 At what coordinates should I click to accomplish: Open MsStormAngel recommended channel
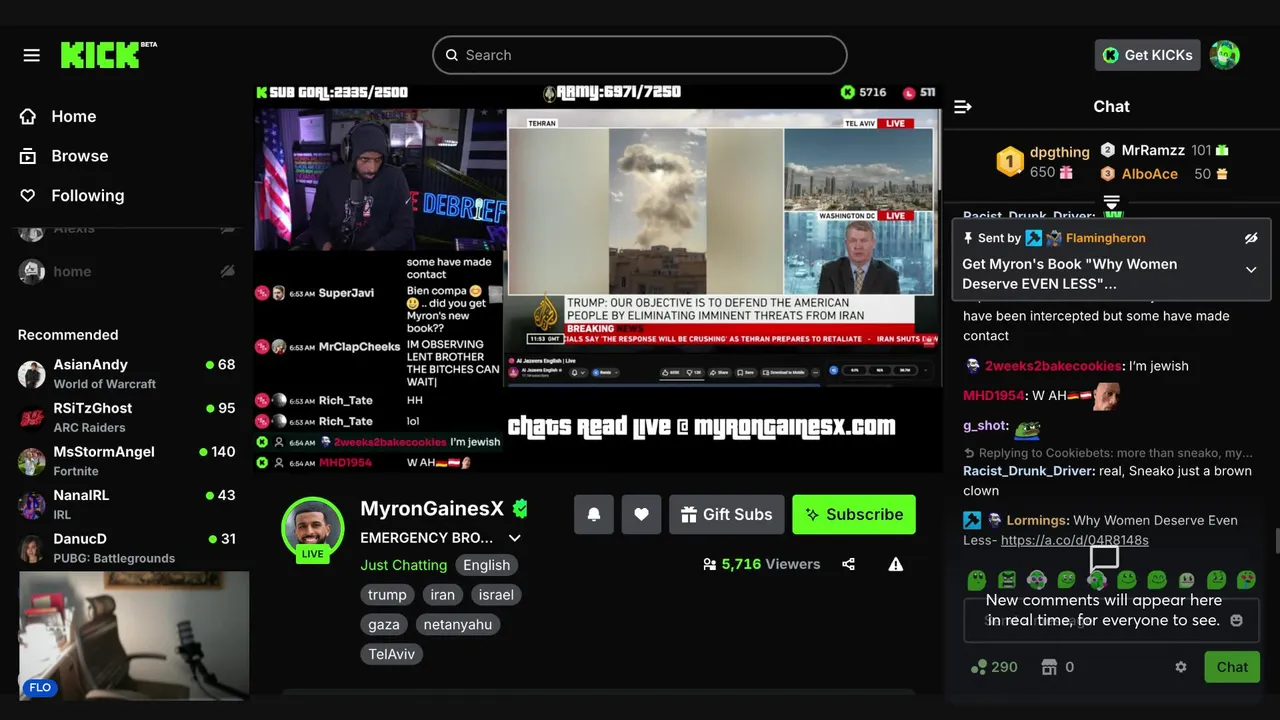pyautogui.click(x=127, y=461)
